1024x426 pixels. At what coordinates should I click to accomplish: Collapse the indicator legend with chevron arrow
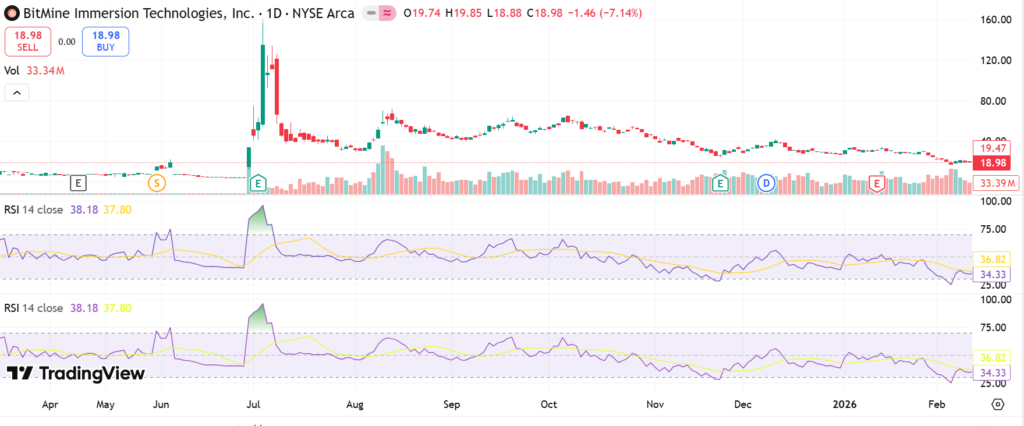(17, 93)
